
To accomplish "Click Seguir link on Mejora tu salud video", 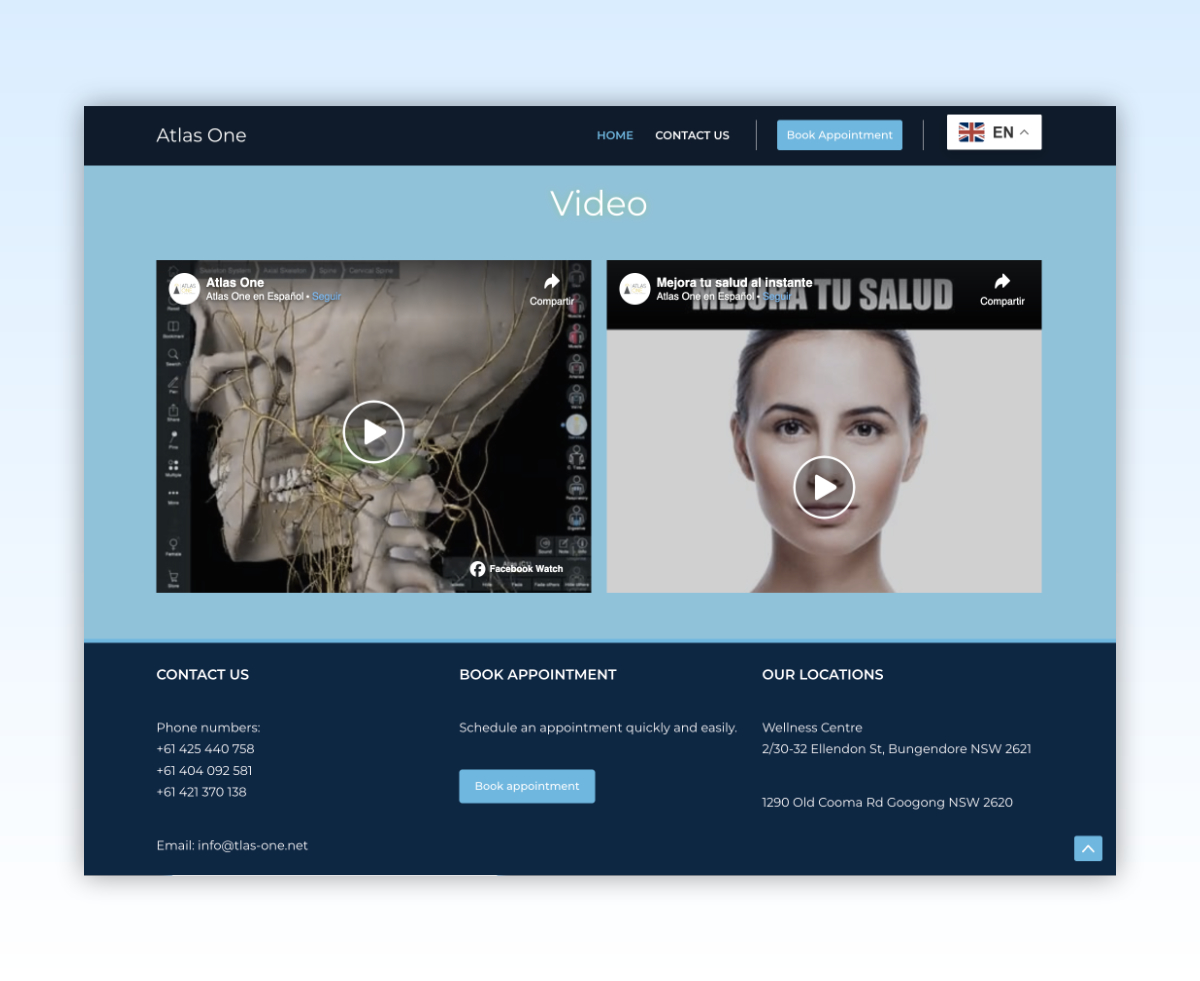I will pos(777,297).
